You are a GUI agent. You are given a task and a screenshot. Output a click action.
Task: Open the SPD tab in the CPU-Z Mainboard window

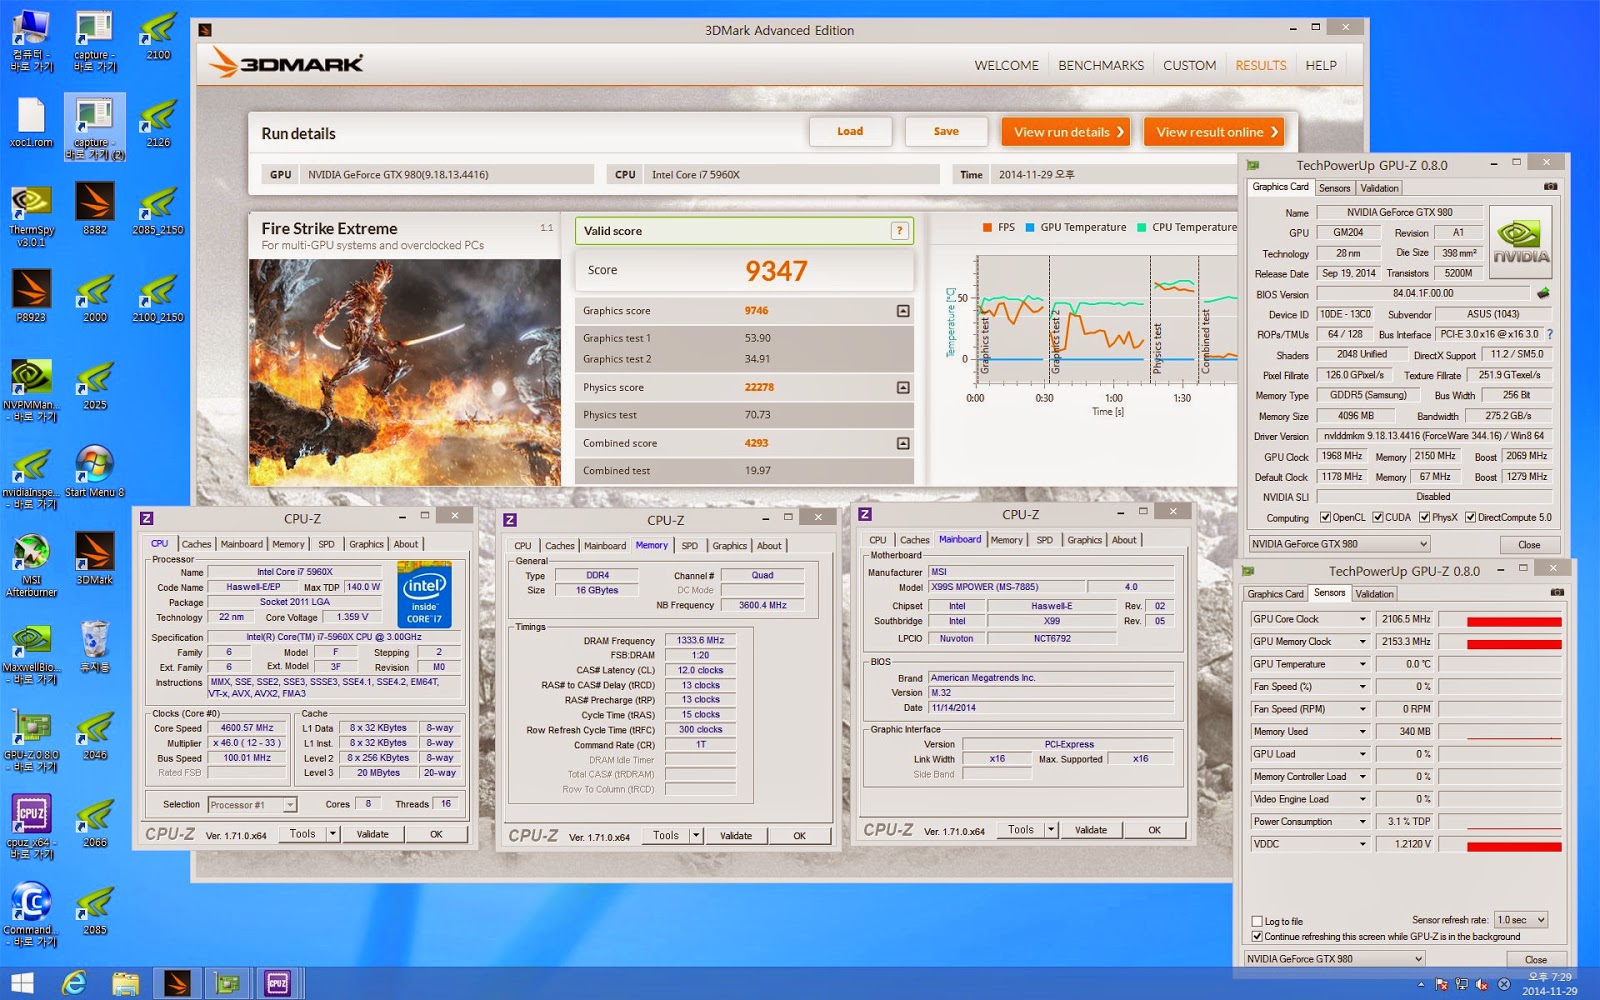point(1044,540)
